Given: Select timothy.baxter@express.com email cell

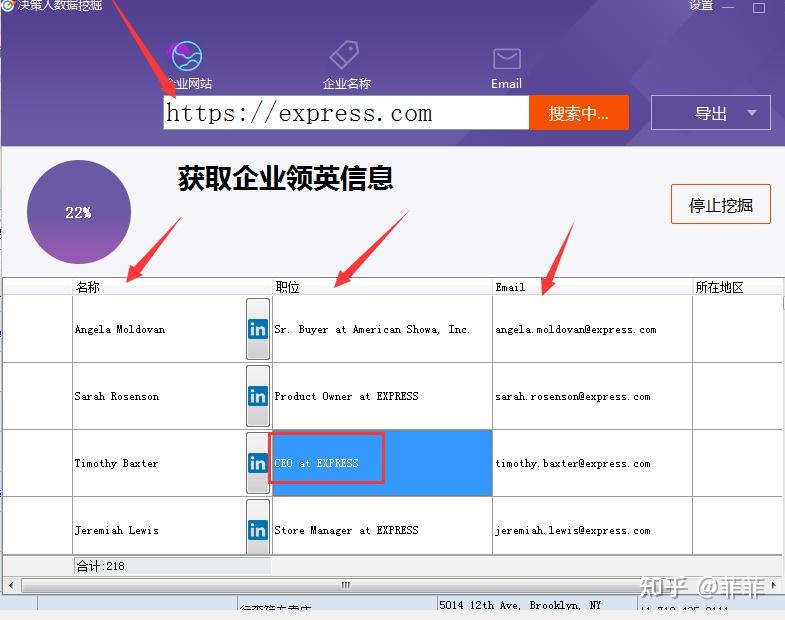Looking at the screenshot, I should pos(593,463).
